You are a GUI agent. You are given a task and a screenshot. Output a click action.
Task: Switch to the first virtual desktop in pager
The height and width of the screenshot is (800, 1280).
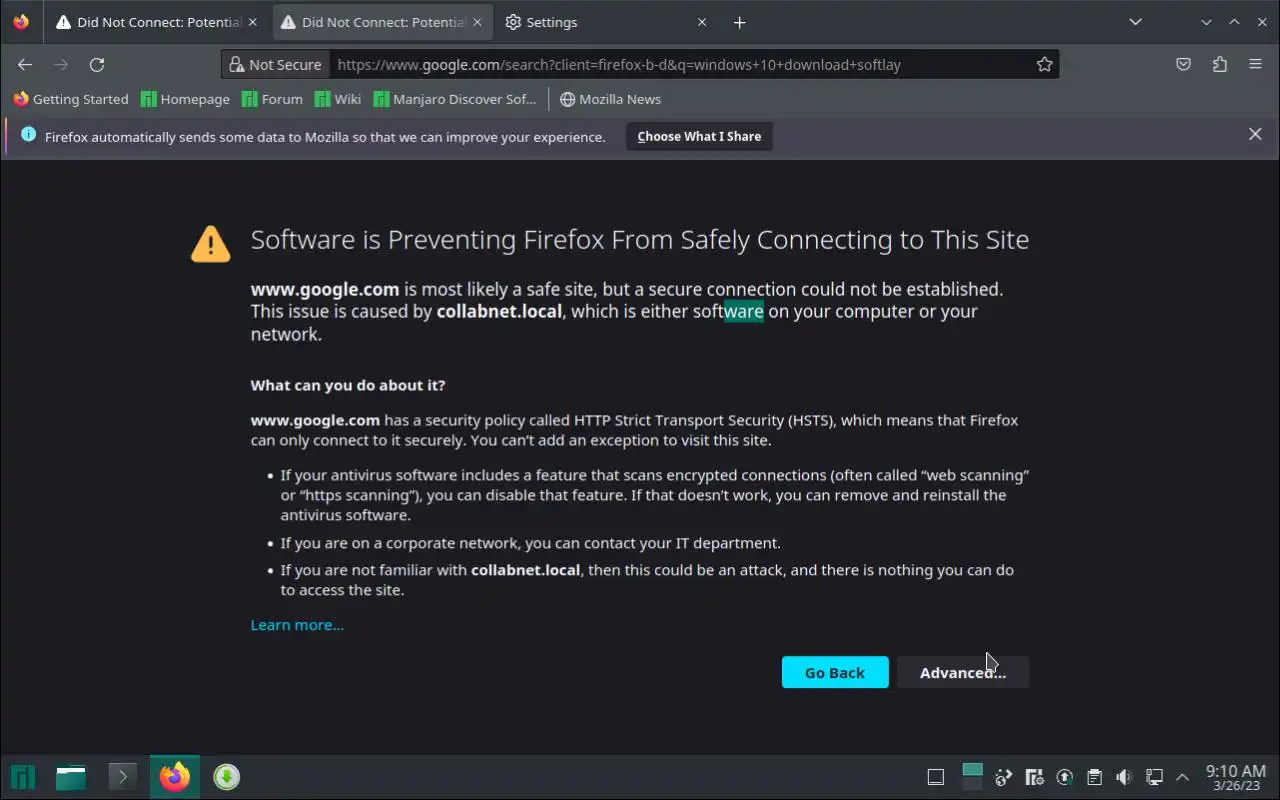pos(972,770)
